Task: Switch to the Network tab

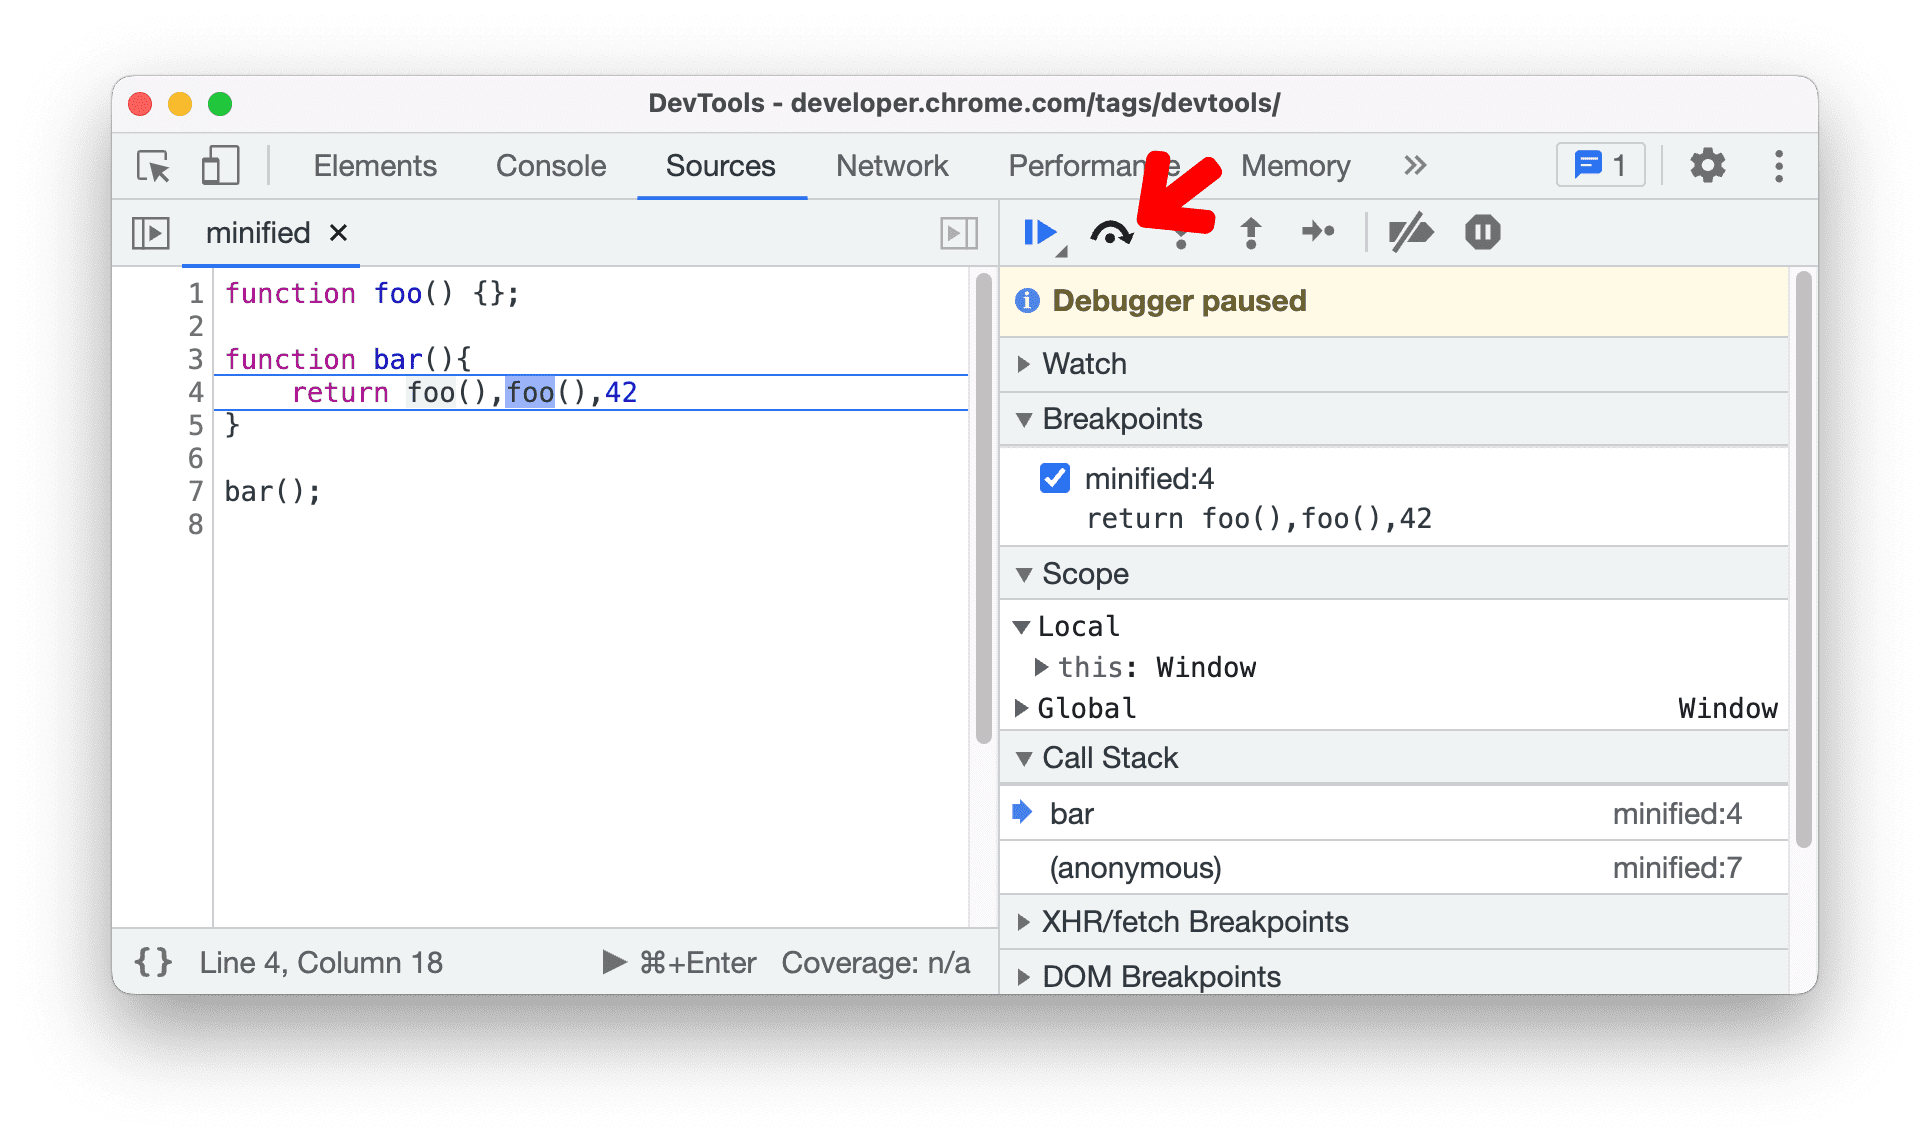Action: pos(894,166)
